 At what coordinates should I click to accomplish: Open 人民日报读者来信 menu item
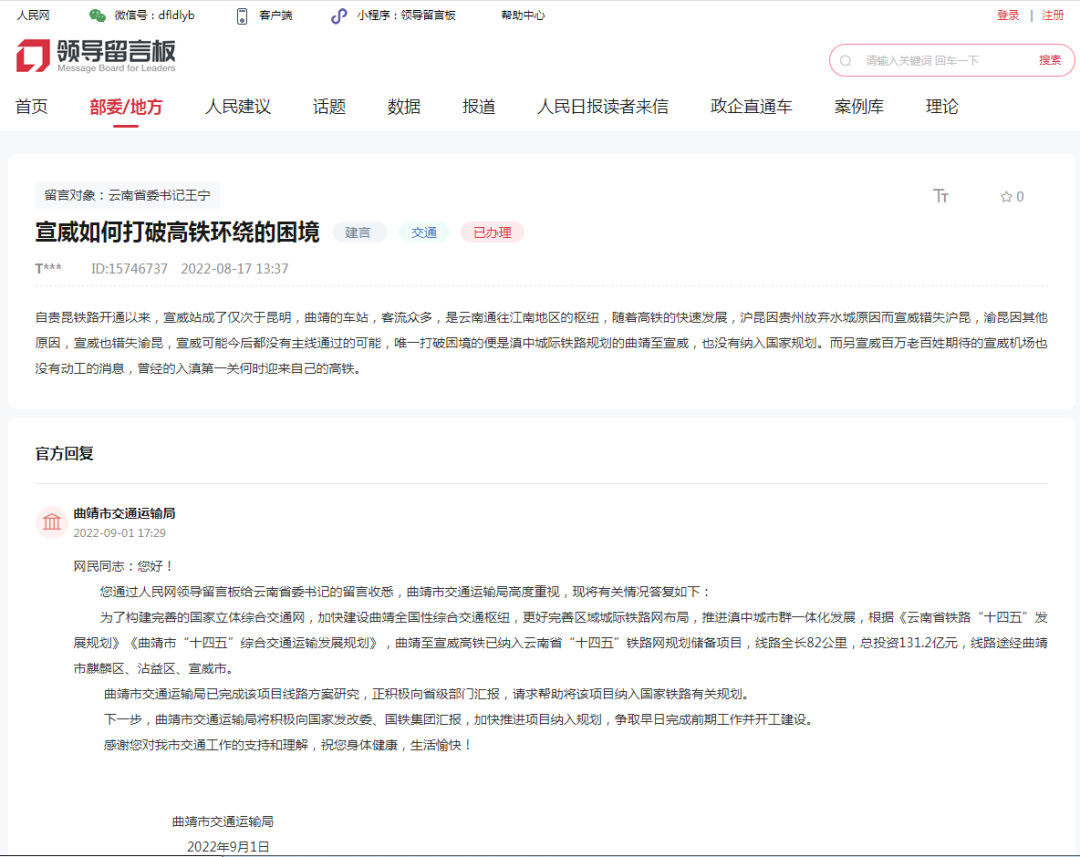click(602, 106)
